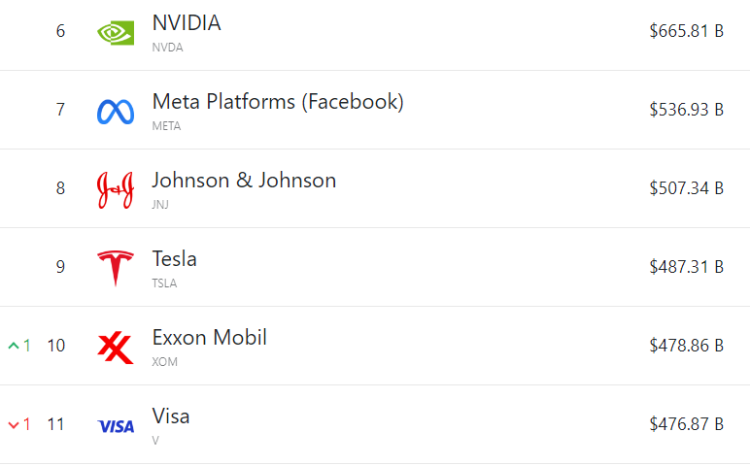Click the NVDA ticker symbol
The image size is (750, 466).
click(x=165, y=47)
